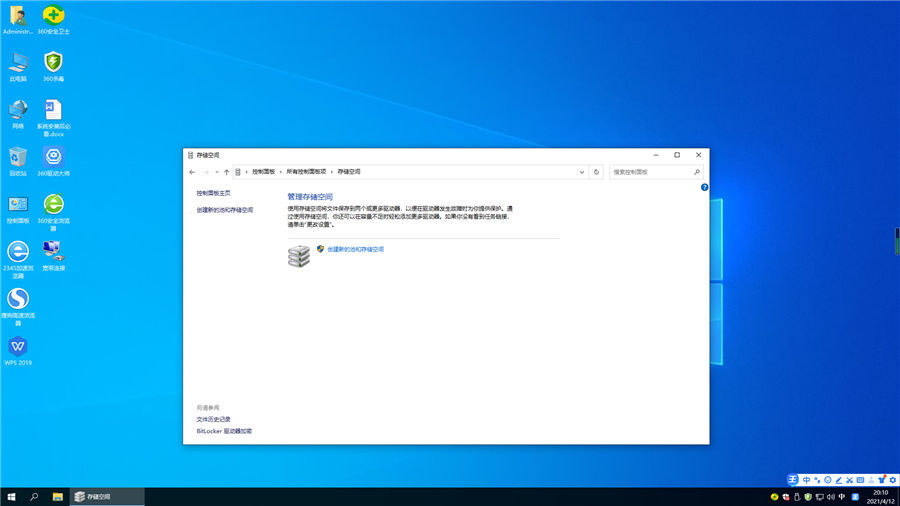Image resolution: width=900 pixels, height=506 pixels.
Task: Expand the chevron after 控制面板 breadcrumb
Action: [281, 172]
